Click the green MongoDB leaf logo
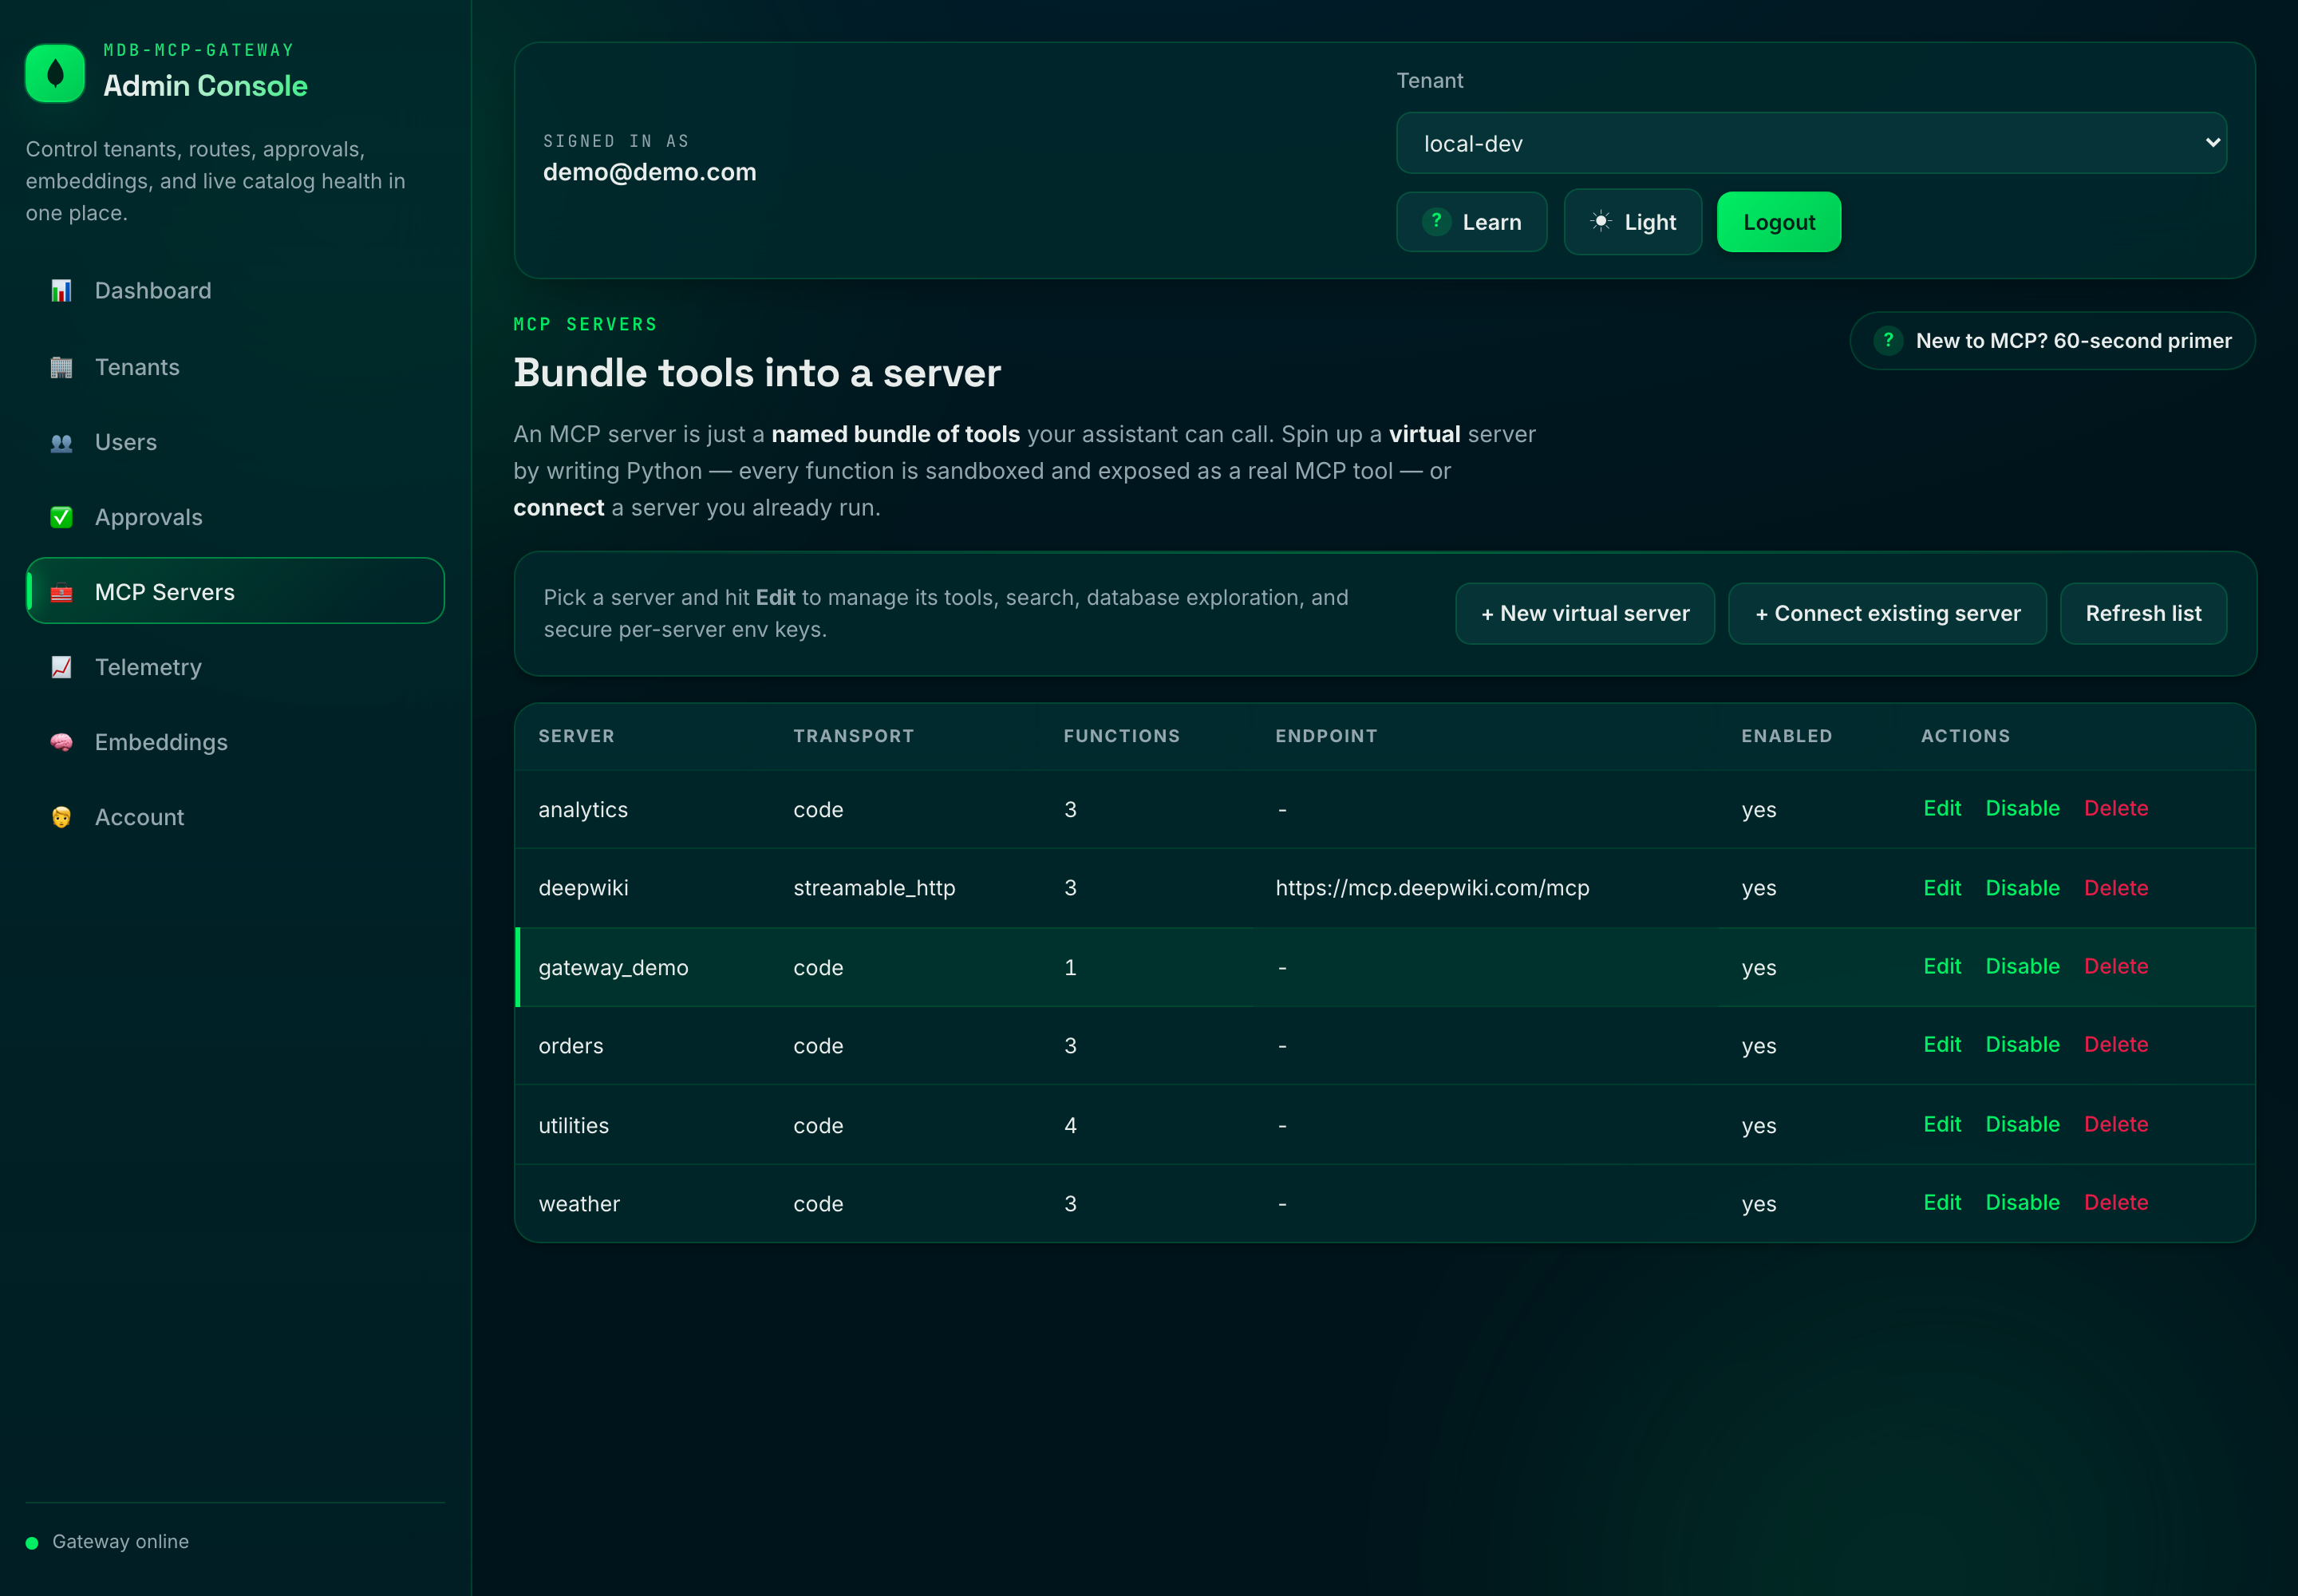 55,73
